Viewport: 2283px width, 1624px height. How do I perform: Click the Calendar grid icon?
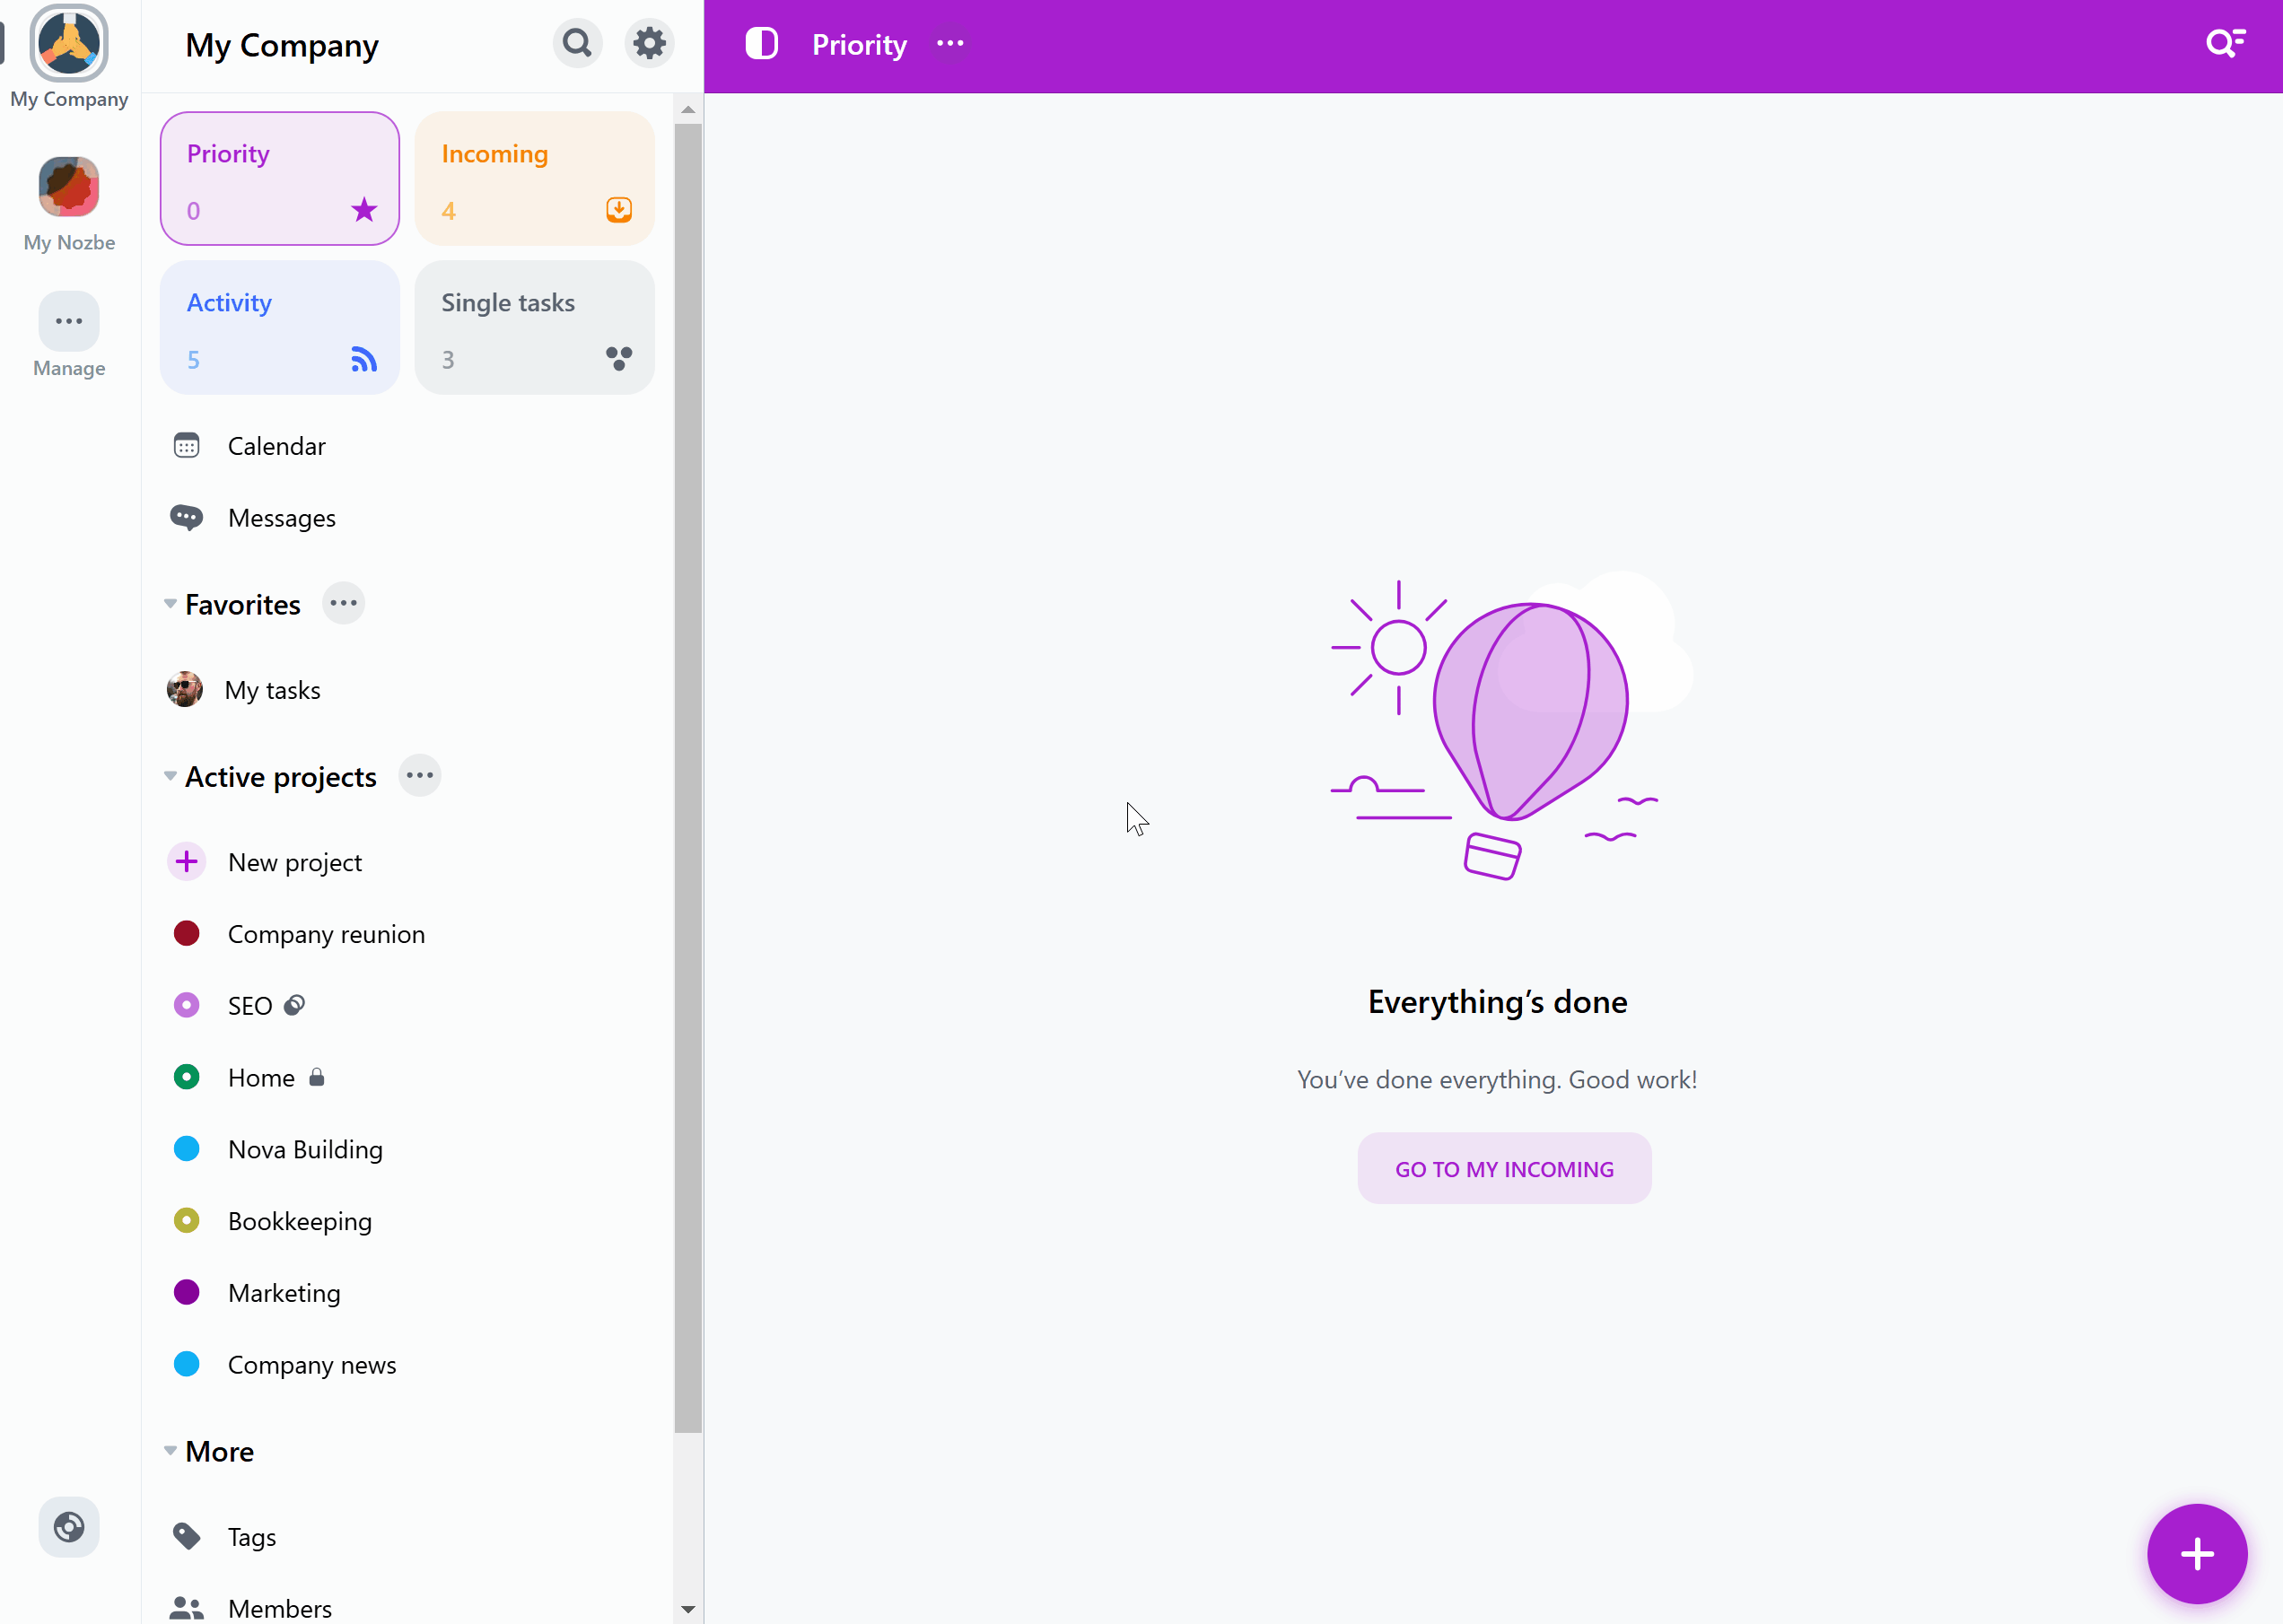[x=187, y=445]
